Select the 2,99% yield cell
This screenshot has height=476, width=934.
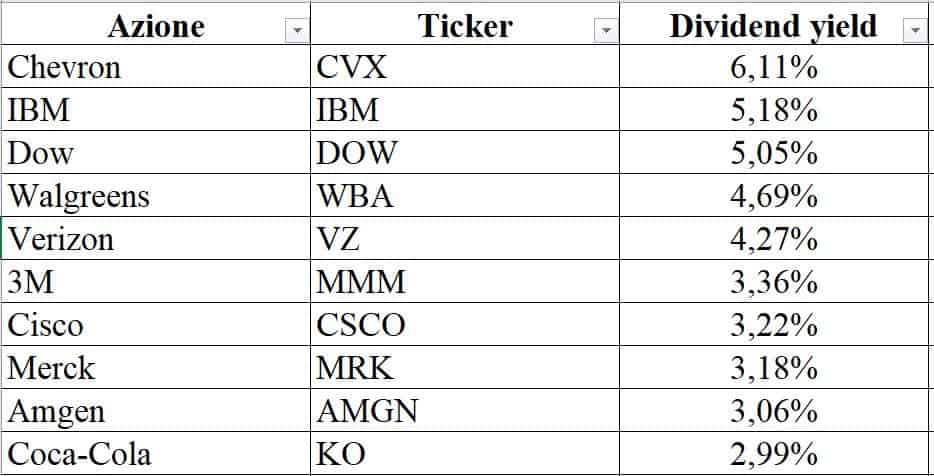775,454
